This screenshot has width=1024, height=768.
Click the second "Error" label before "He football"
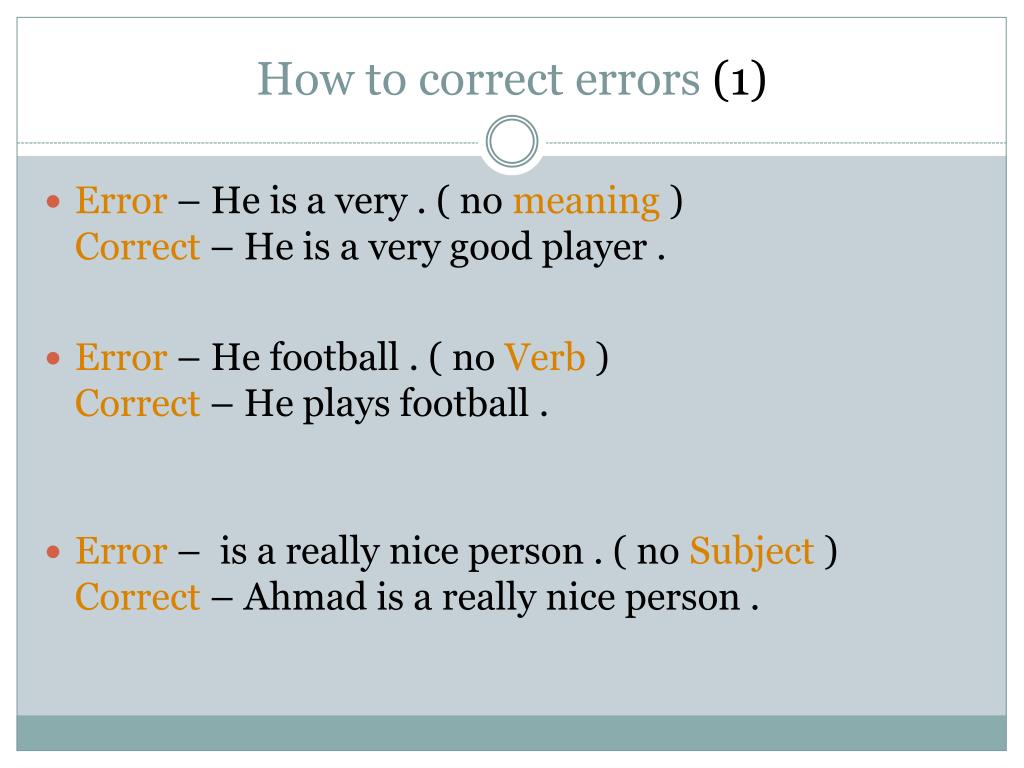[121, 357]
